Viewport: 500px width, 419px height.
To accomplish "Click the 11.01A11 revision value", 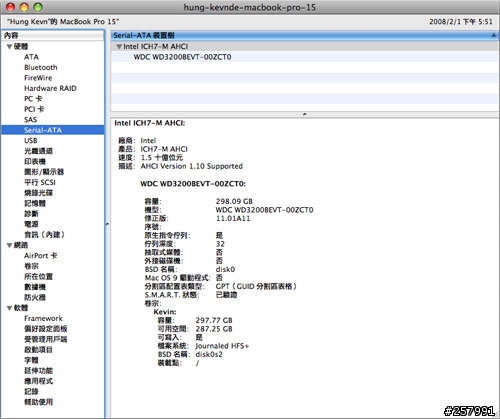I will (x=233, y=218).
